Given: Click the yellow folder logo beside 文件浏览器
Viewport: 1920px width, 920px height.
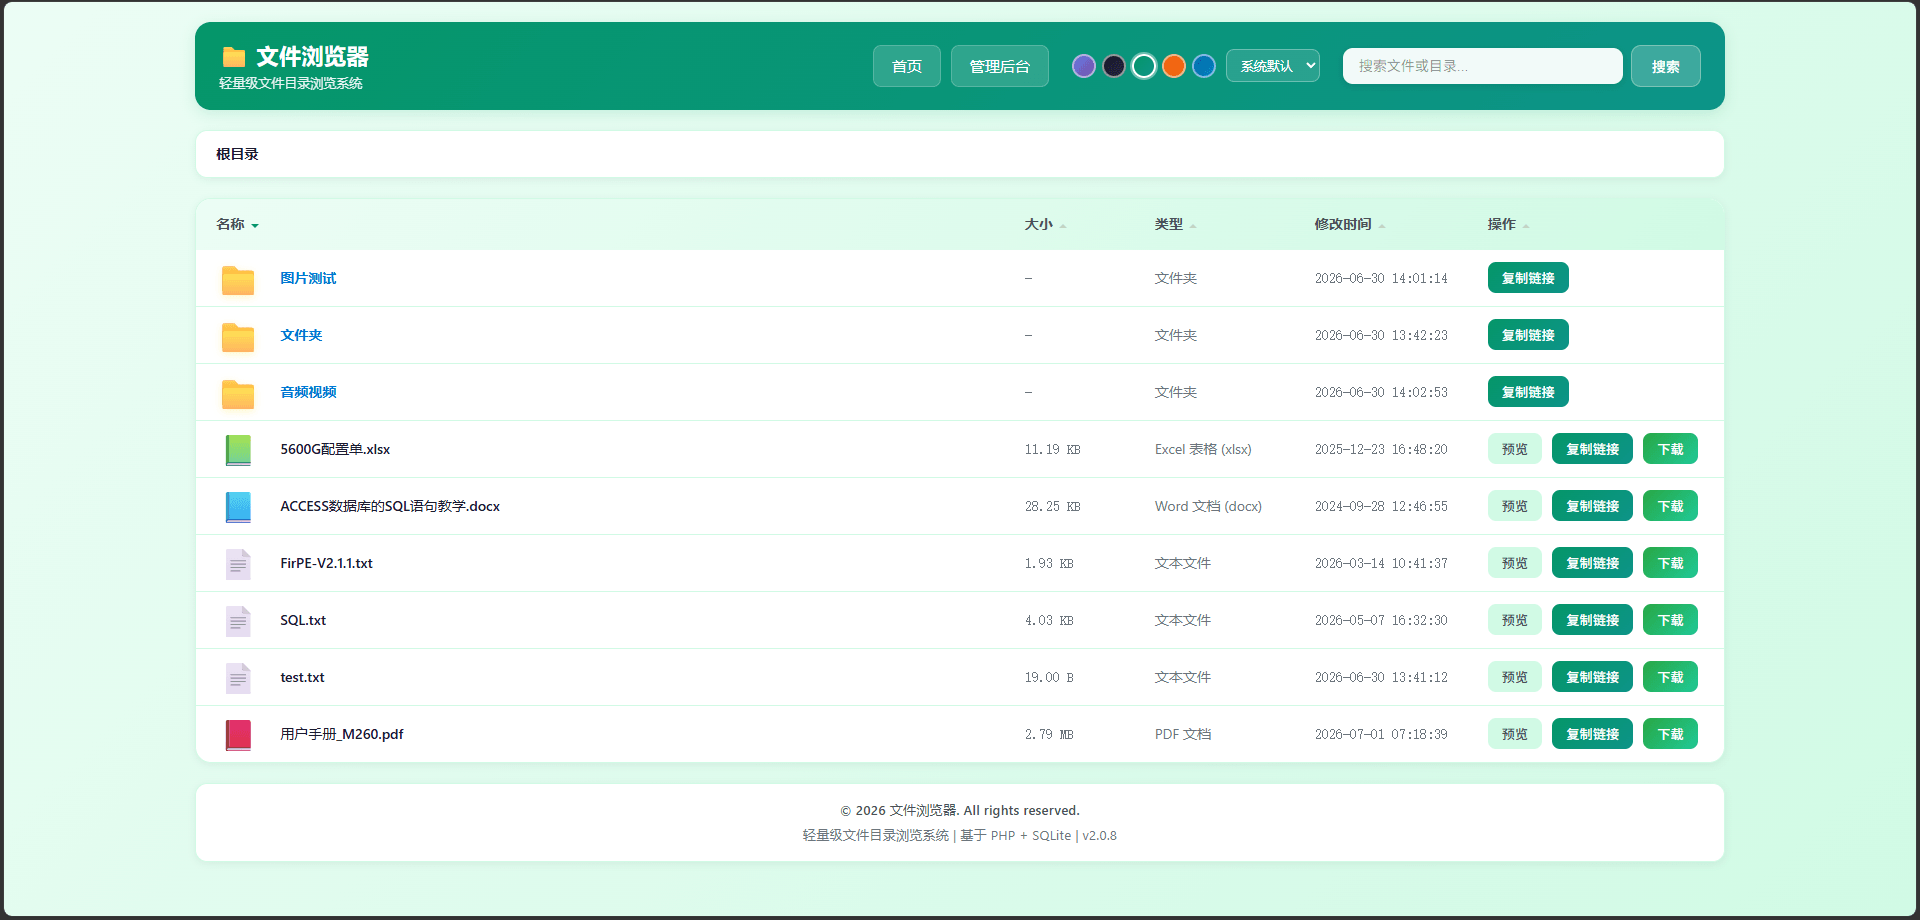Looking at the screenshot, I should 234,57.
